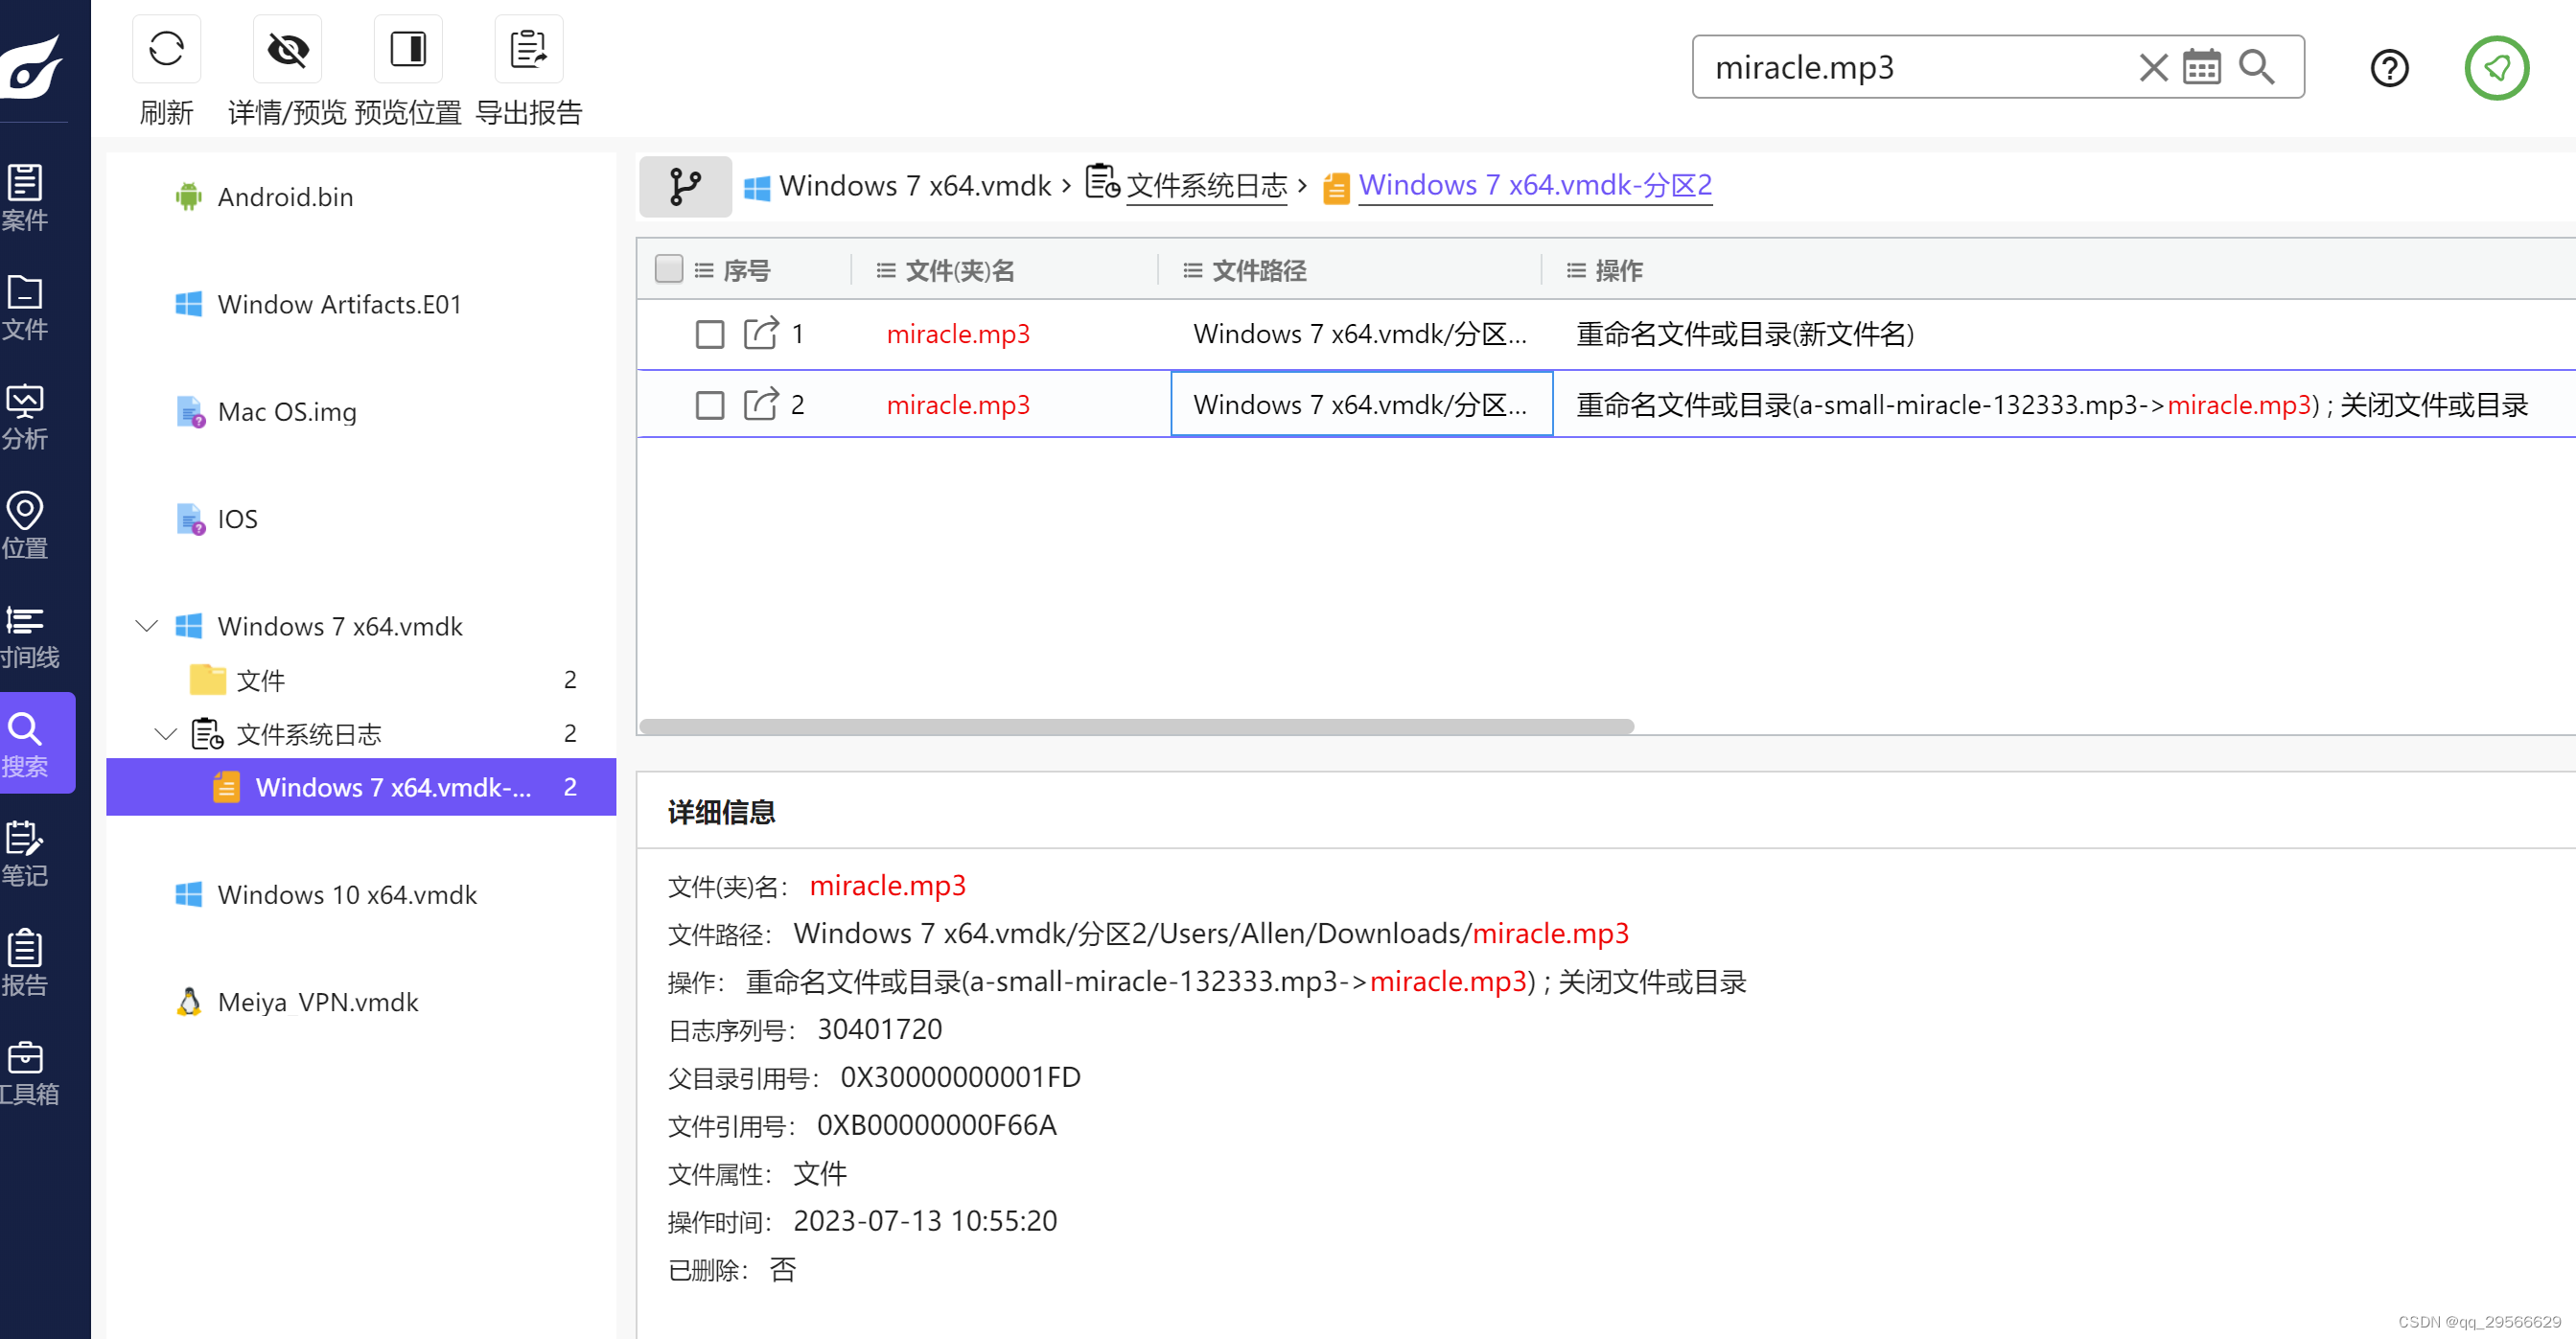The height and width of the screenshot is (1339, 2576).
Task: Click the horizontal scrollbar below the results table
Action: click(1136, 726)
